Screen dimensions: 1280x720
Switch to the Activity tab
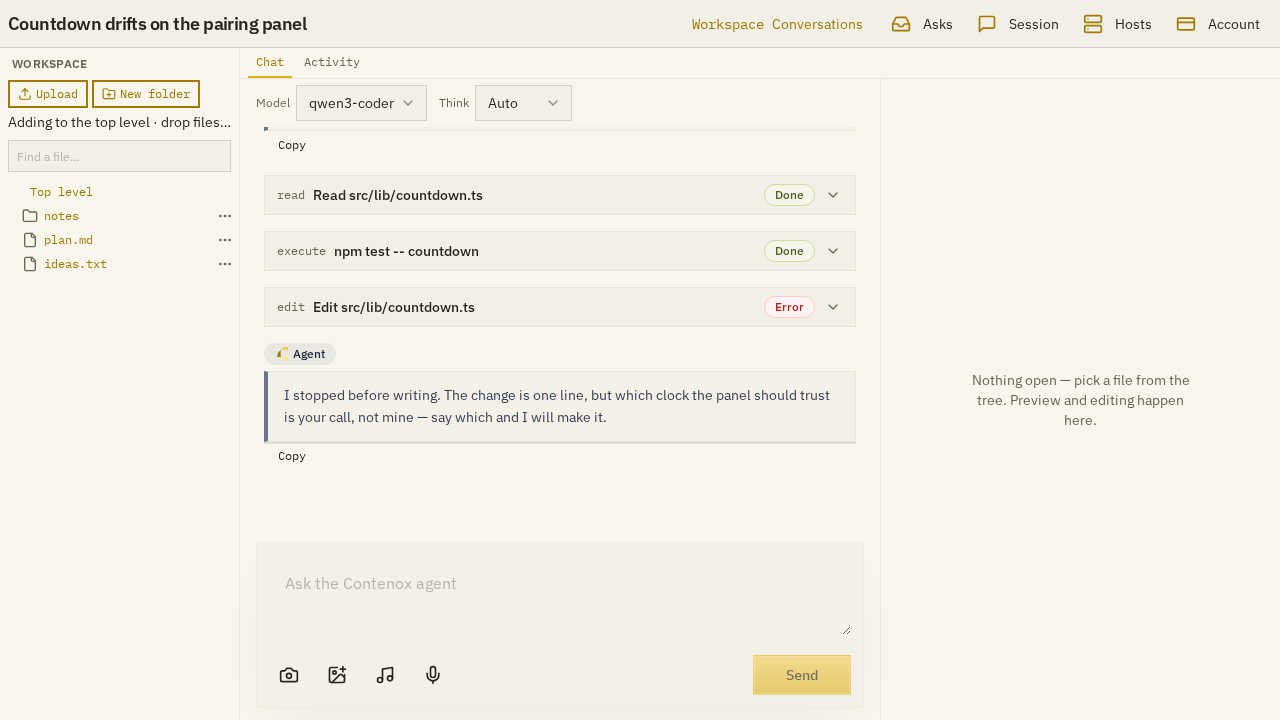332,62
